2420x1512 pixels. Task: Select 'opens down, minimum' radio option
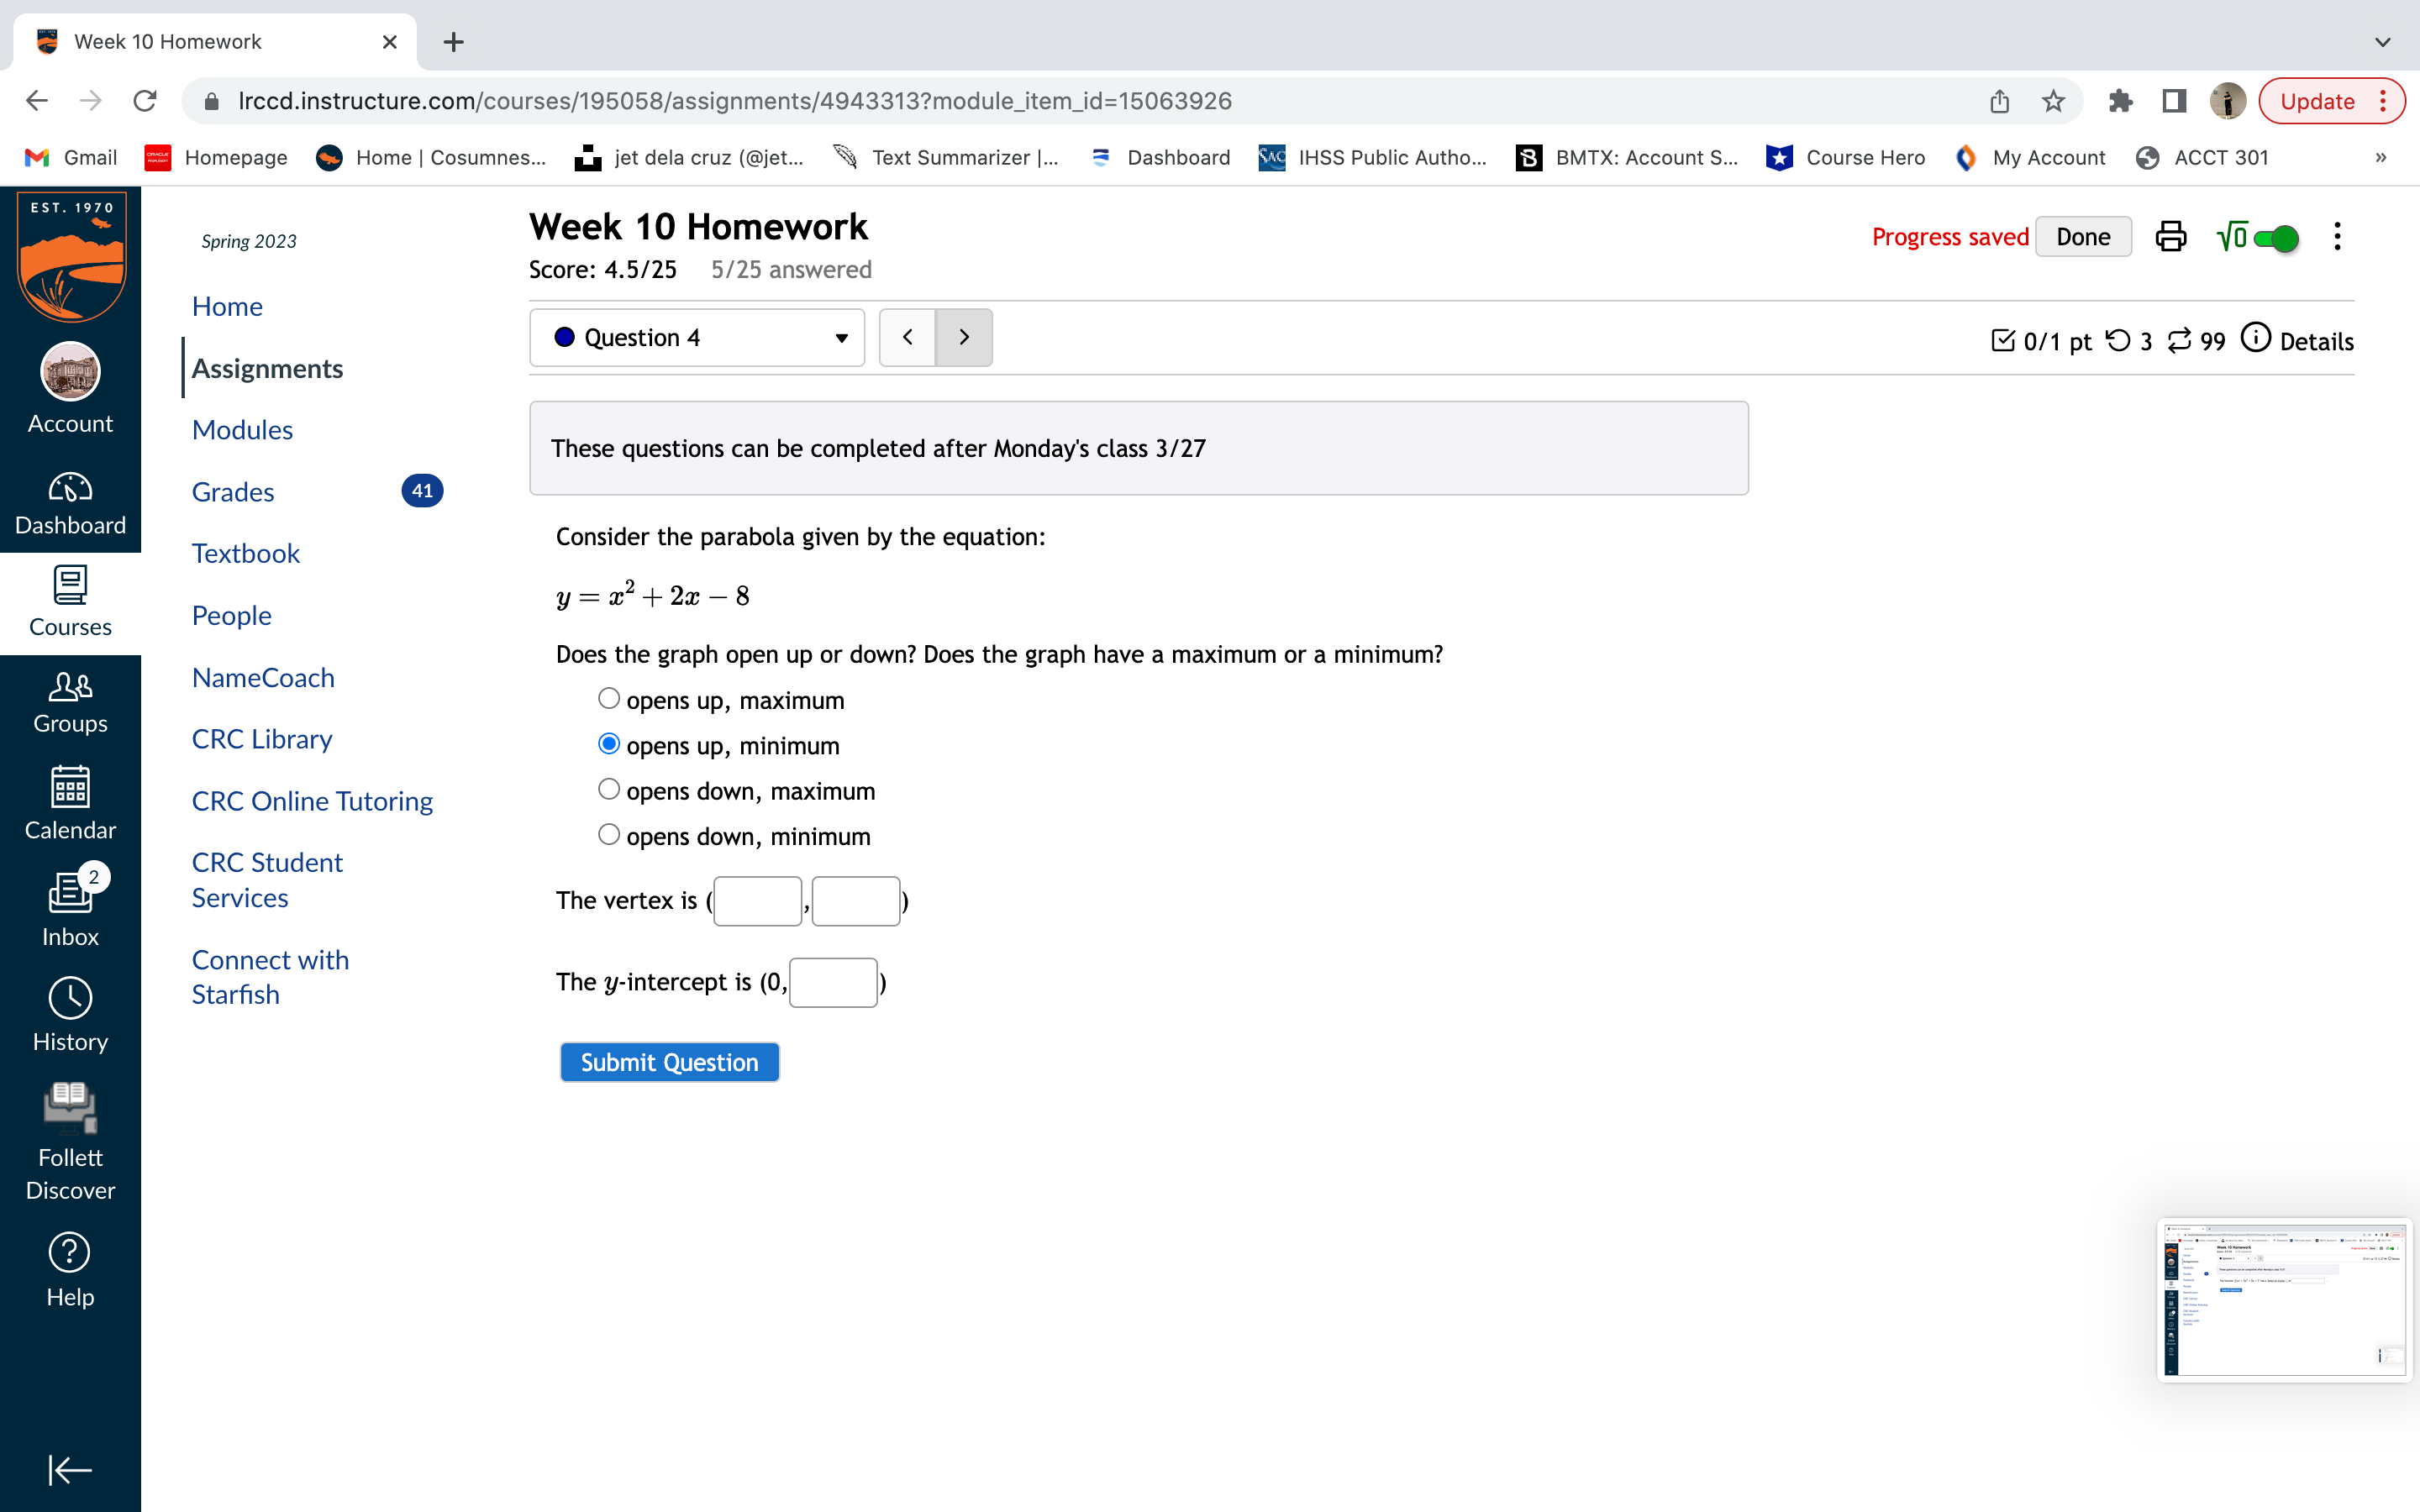[608, 834]
